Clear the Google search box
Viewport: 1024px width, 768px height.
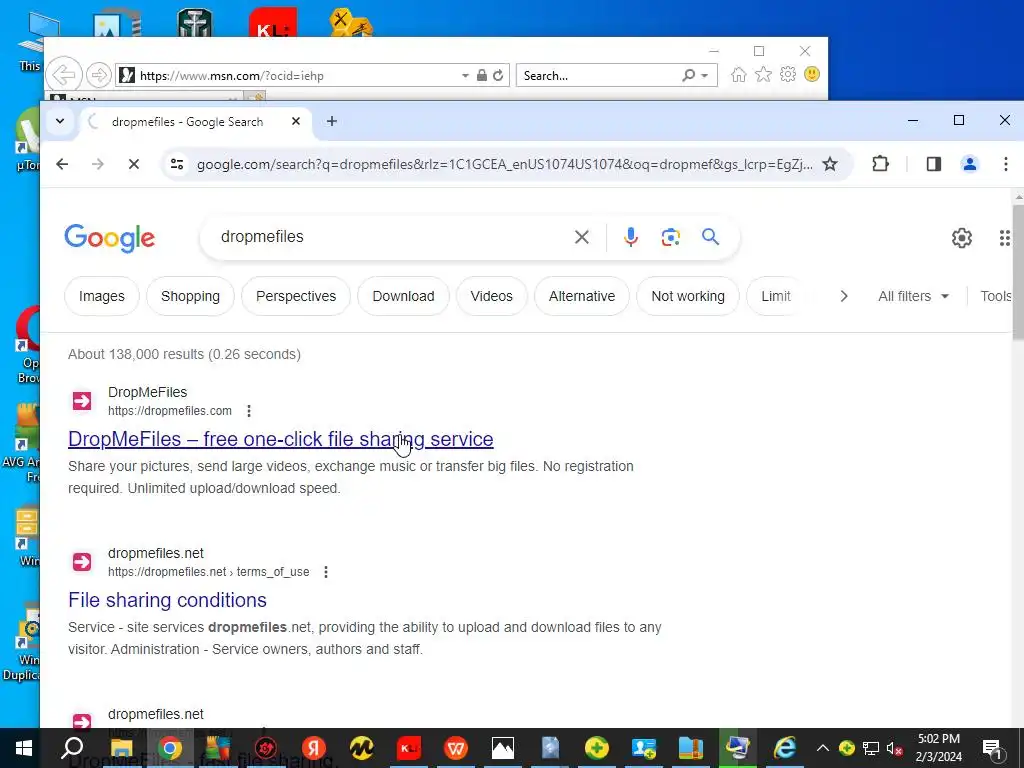pyautogui.click(x=581, y=237)
